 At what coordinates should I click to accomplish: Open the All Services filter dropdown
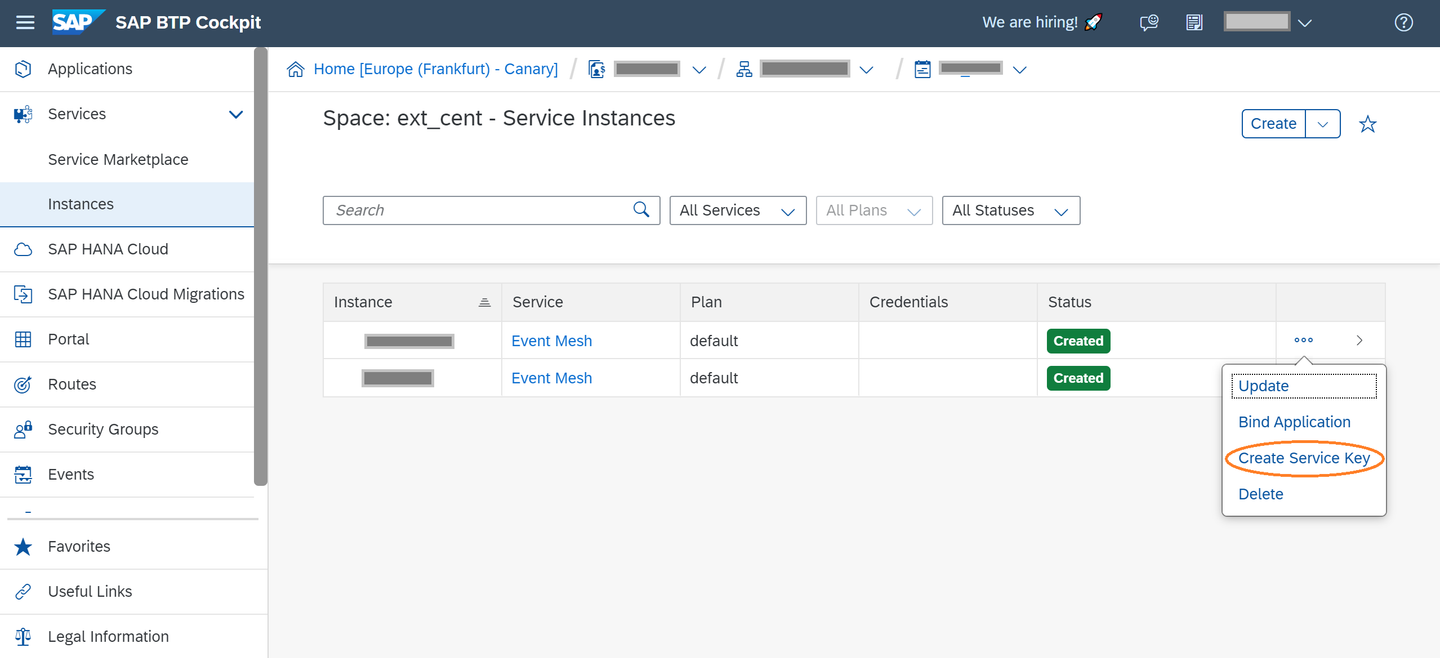(x=738, y=210)
